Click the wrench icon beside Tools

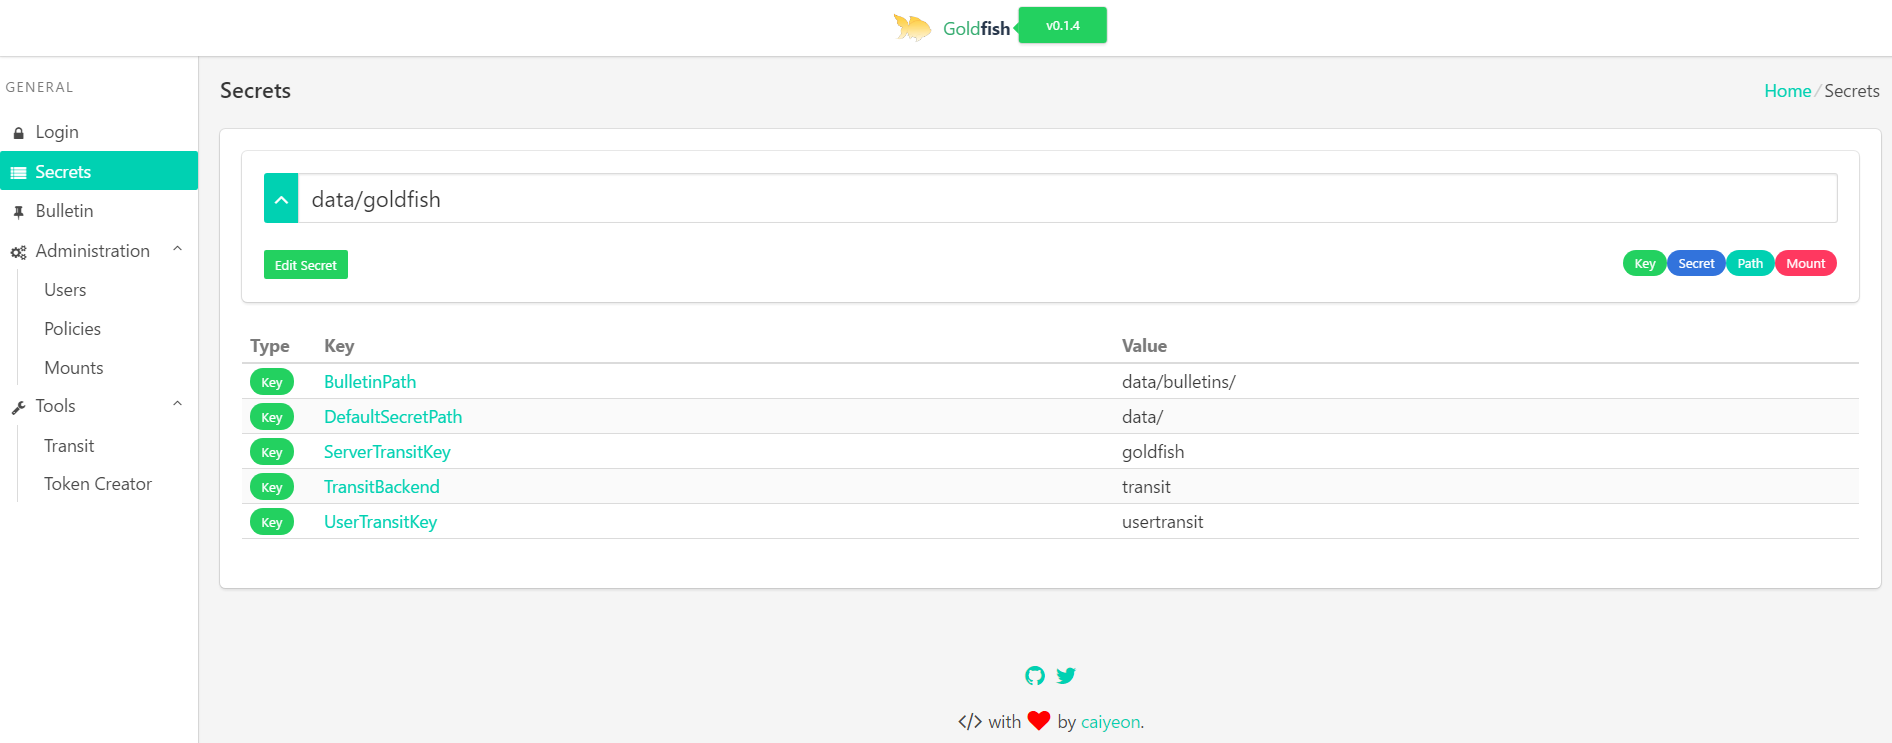(18, 407)
